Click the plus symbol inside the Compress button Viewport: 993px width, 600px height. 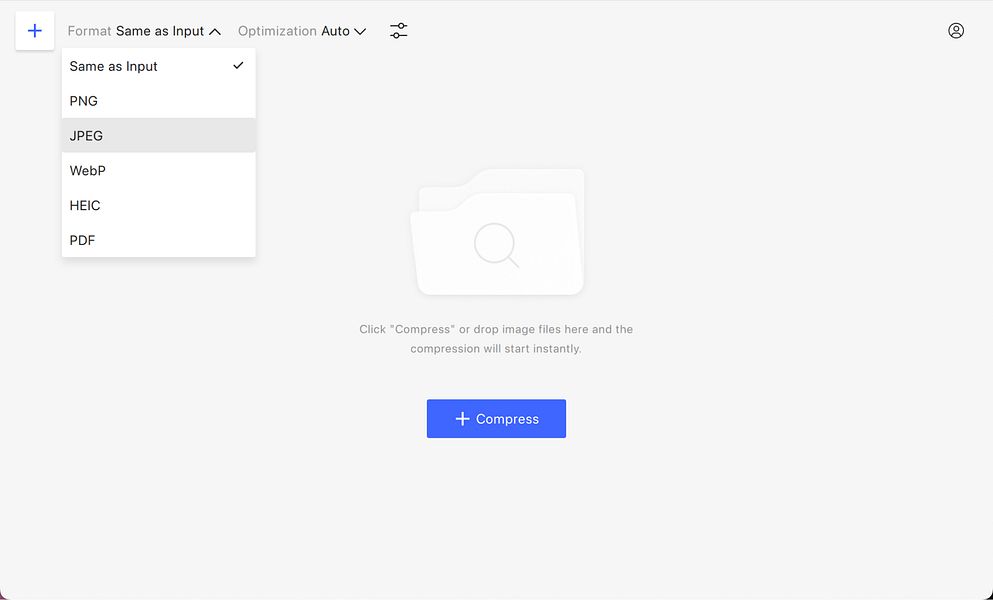tap(464, 418)
